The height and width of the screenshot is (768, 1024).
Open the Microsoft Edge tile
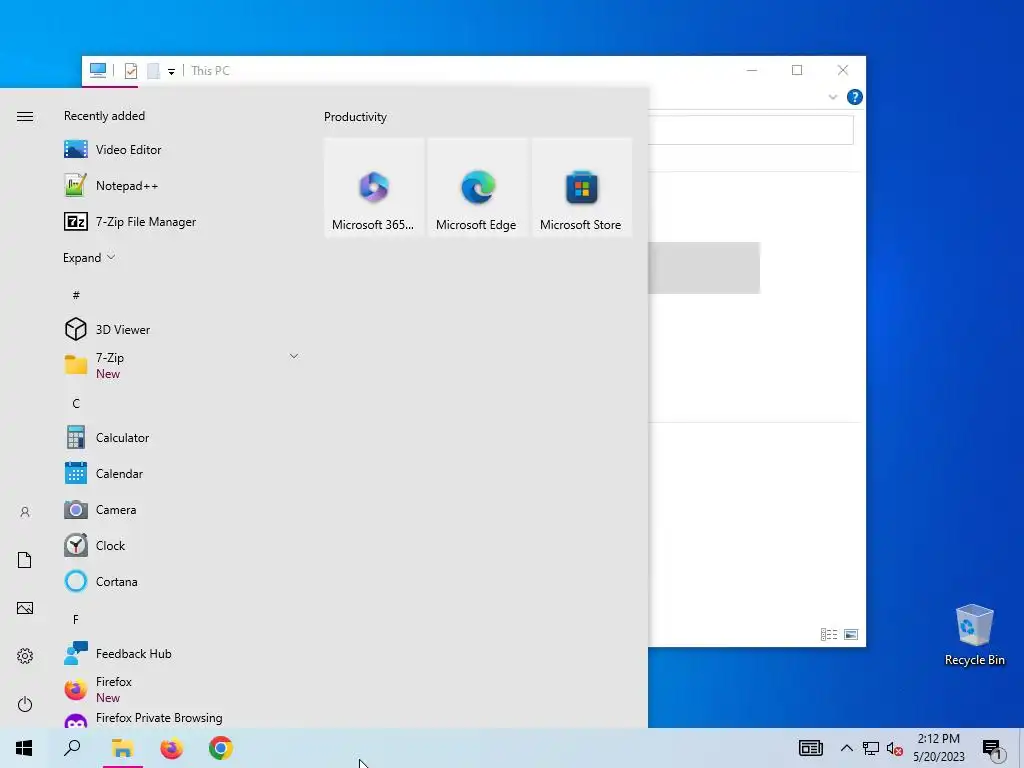(x=477, y=187)
